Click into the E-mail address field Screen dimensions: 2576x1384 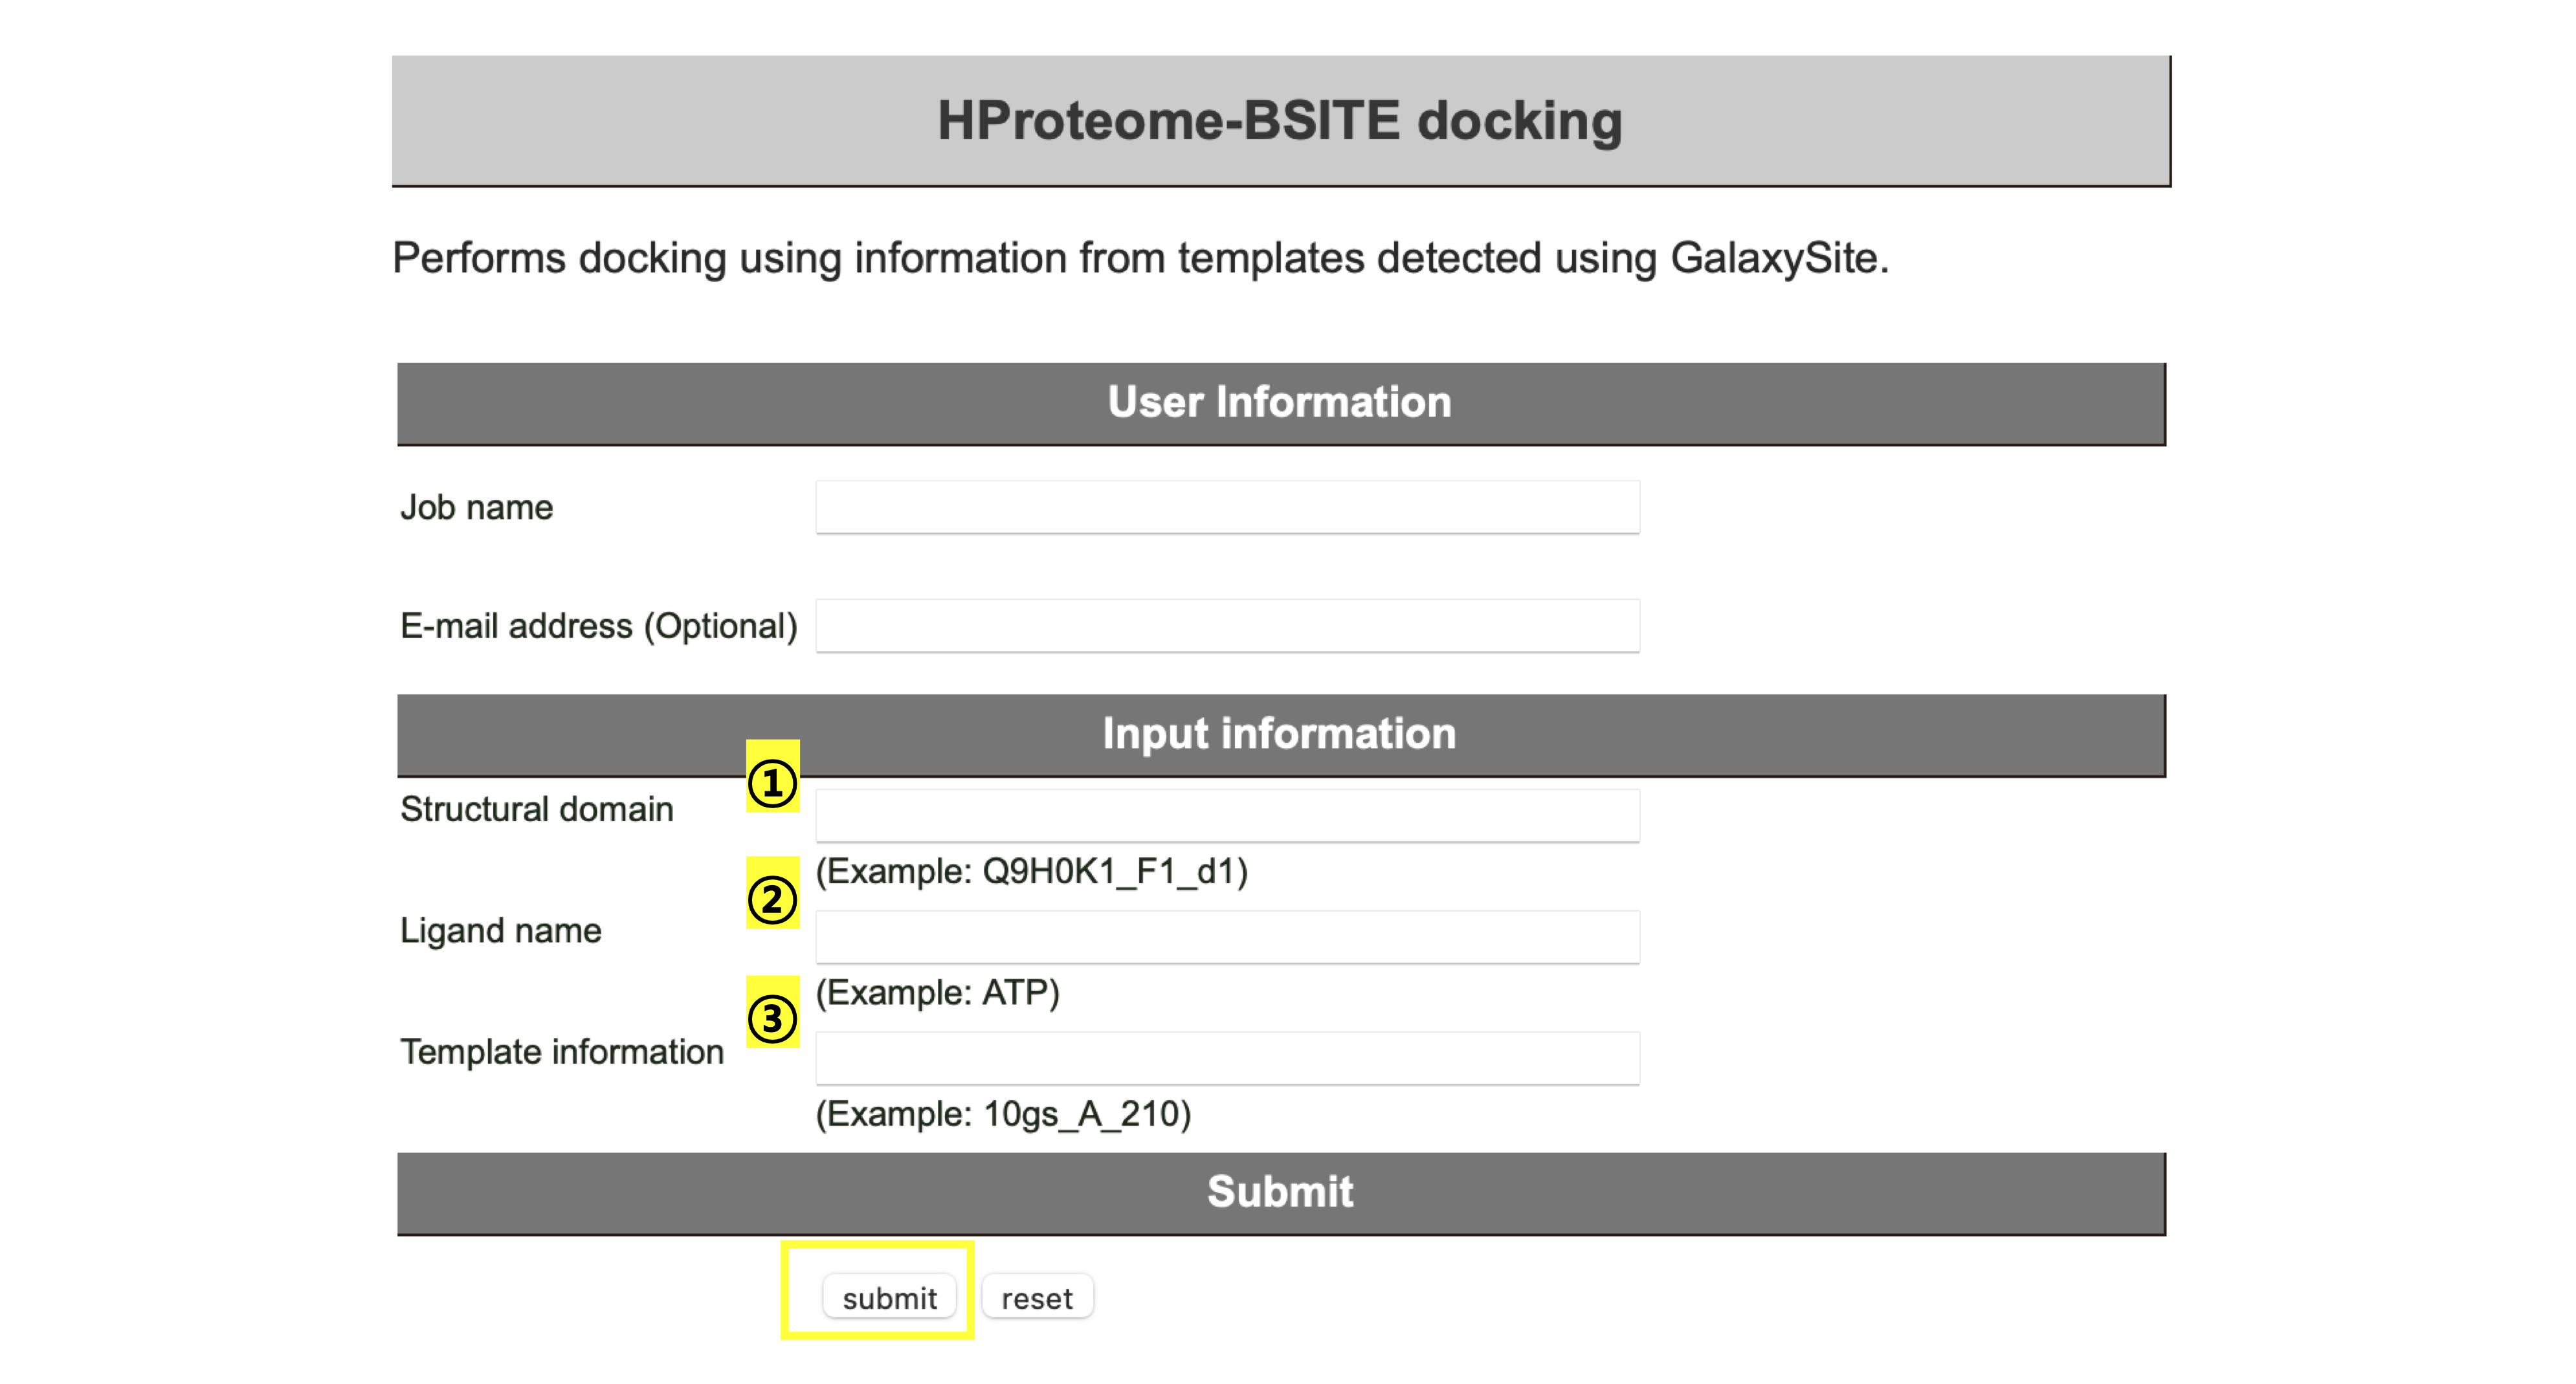(x=1227, y=626)
